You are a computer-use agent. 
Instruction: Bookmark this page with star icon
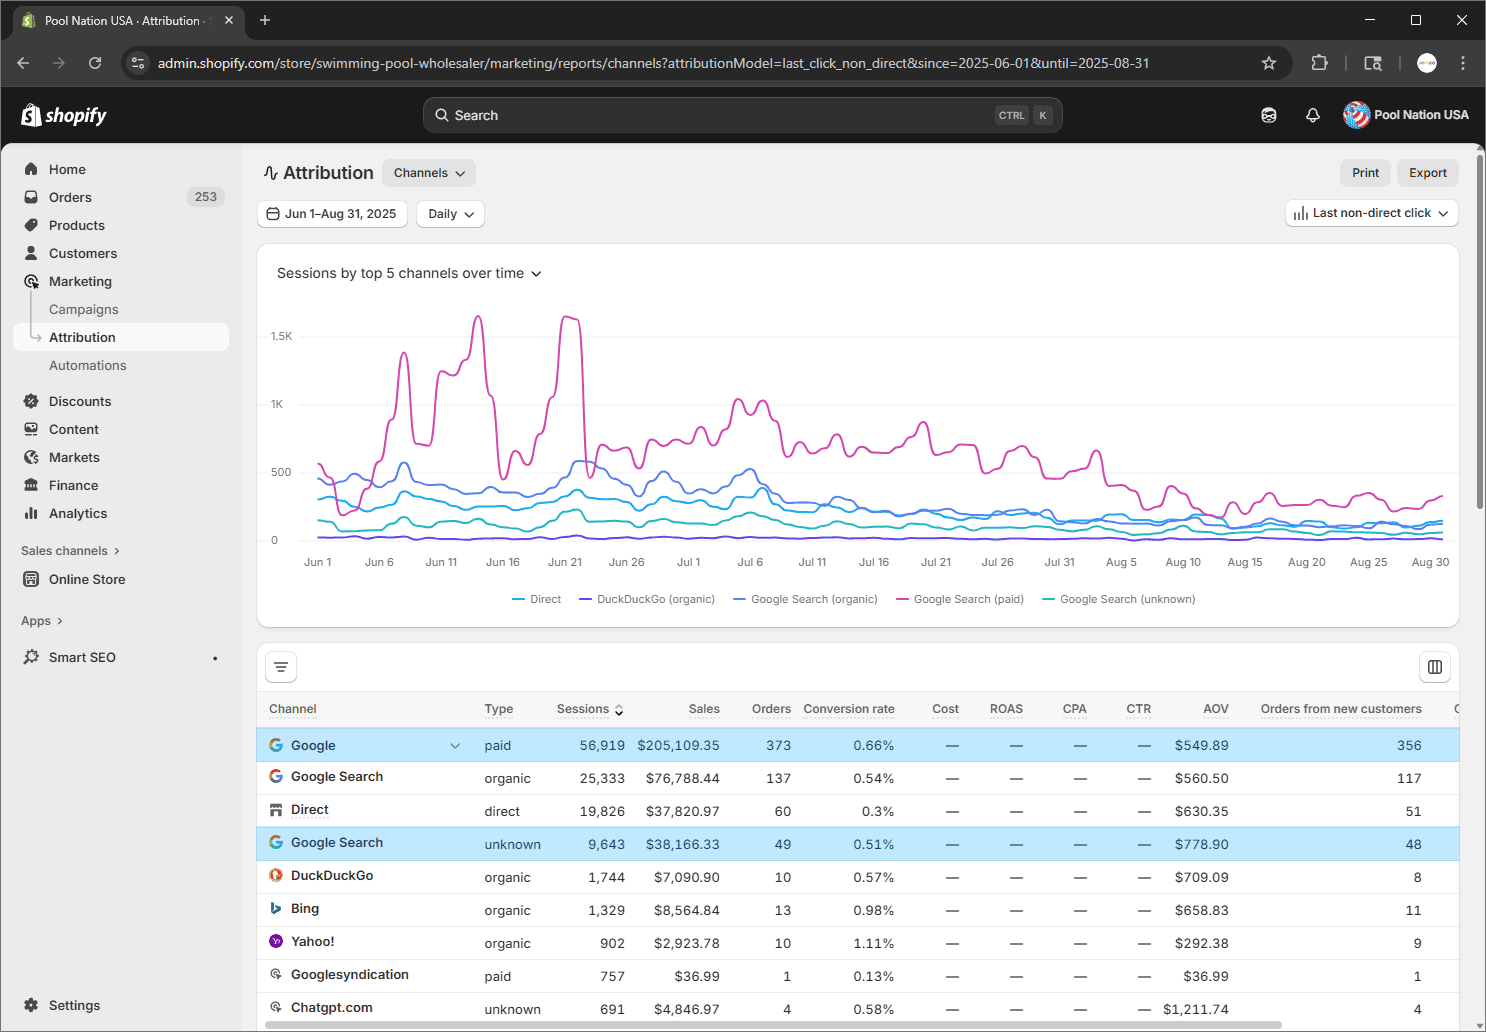pos(1269,63)
